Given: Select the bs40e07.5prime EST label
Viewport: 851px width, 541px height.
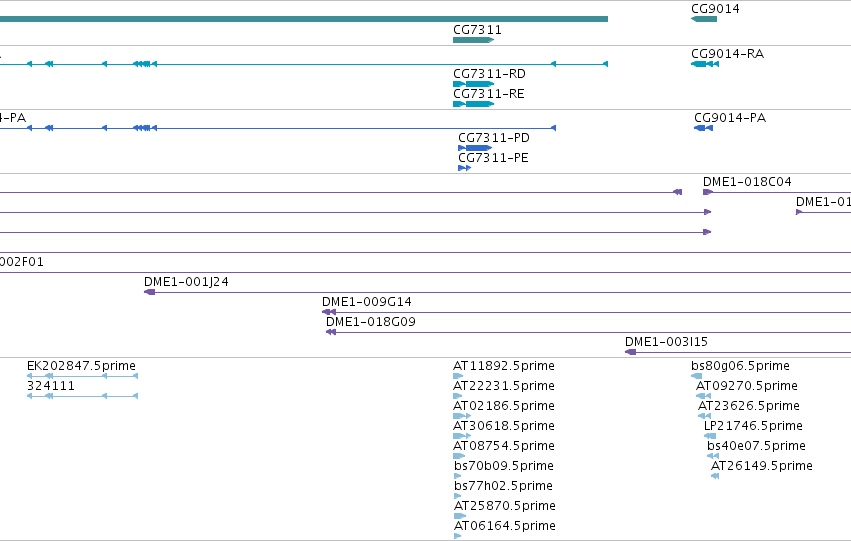Looking at the screenshot, I should click(x=756, y=447).
